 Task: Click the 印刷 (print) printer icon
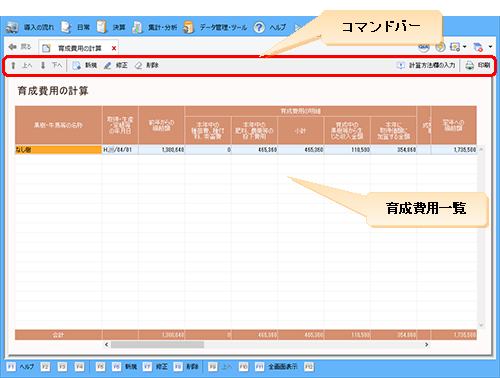[469, 65]
